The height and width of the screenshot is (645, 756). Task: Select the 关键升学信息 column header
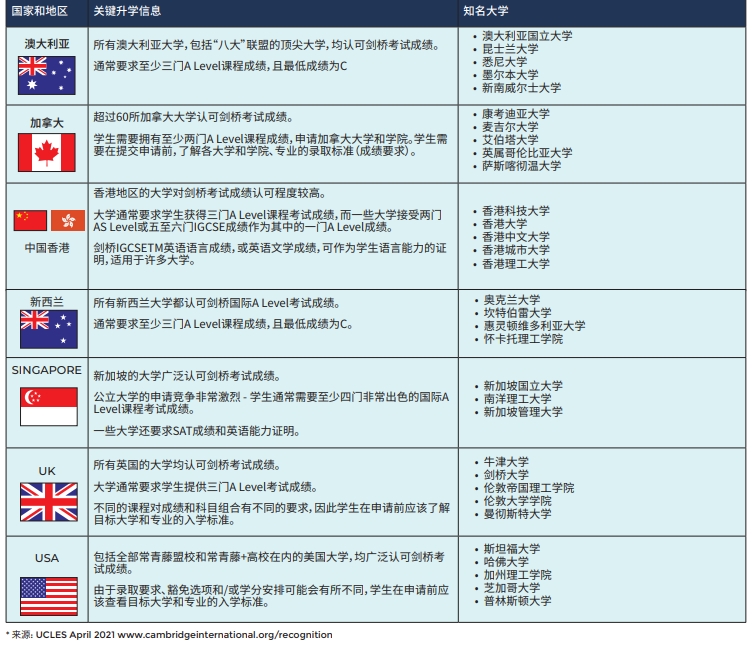pyautogui.click(x=127, y=11)
